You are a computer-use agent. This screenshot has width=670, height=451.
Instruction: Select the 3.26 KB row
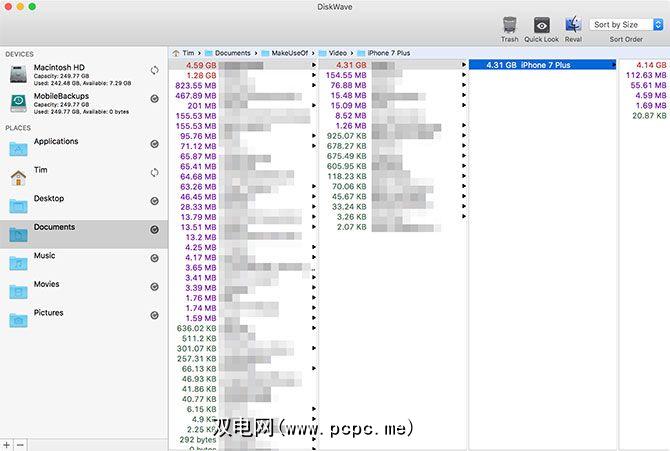pos(393,217)
